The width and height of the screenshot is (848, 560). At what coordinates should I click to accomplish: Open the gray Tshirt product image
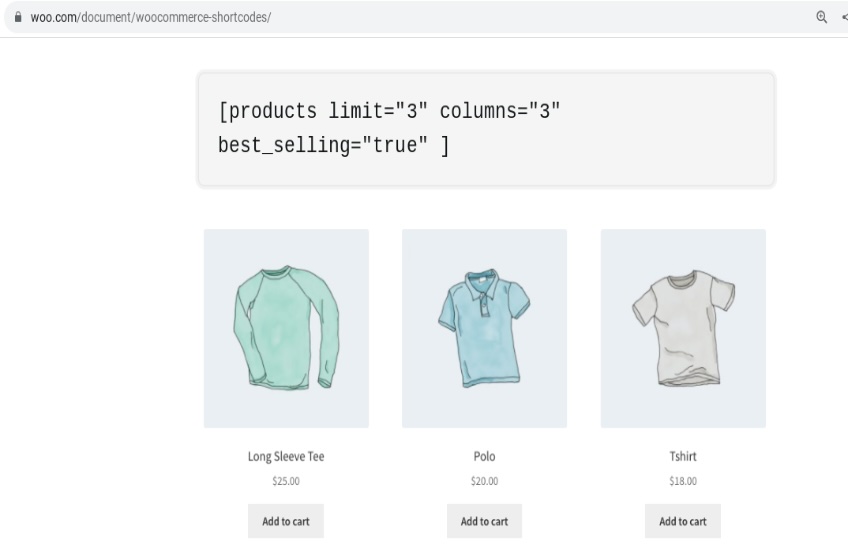[x=683, y=328]
